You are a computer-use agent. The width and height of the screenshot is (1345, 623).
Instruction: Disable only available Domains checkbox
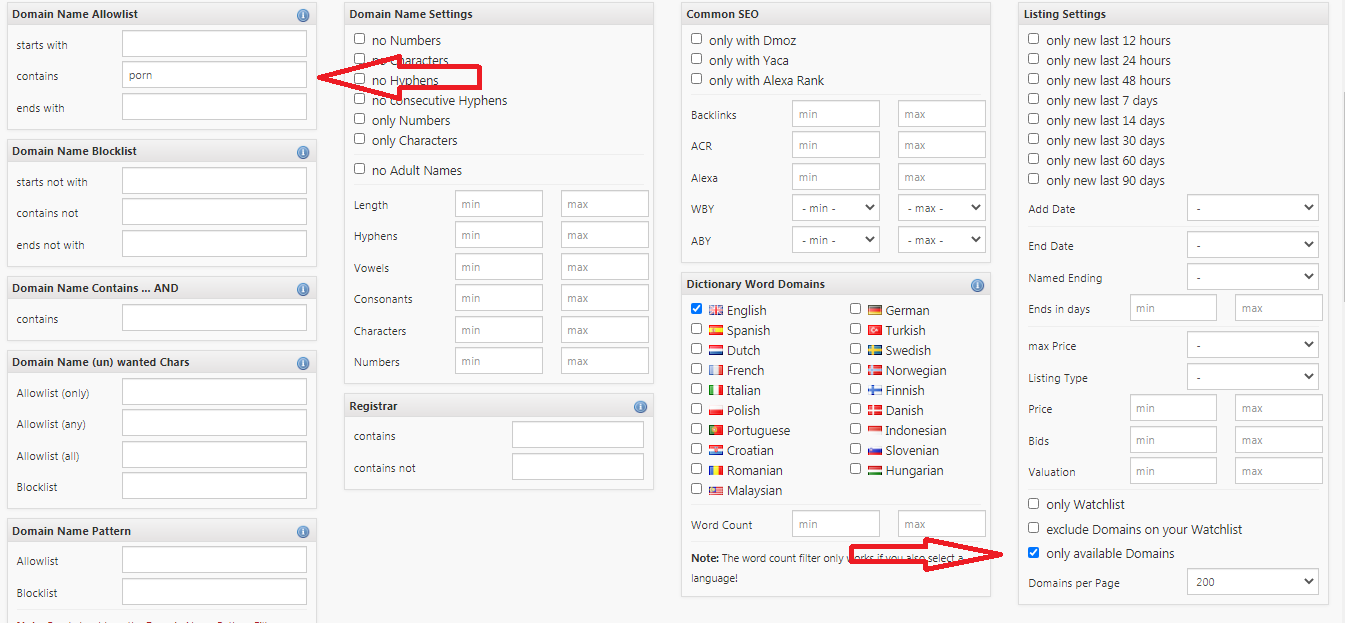pos(1034,552)
